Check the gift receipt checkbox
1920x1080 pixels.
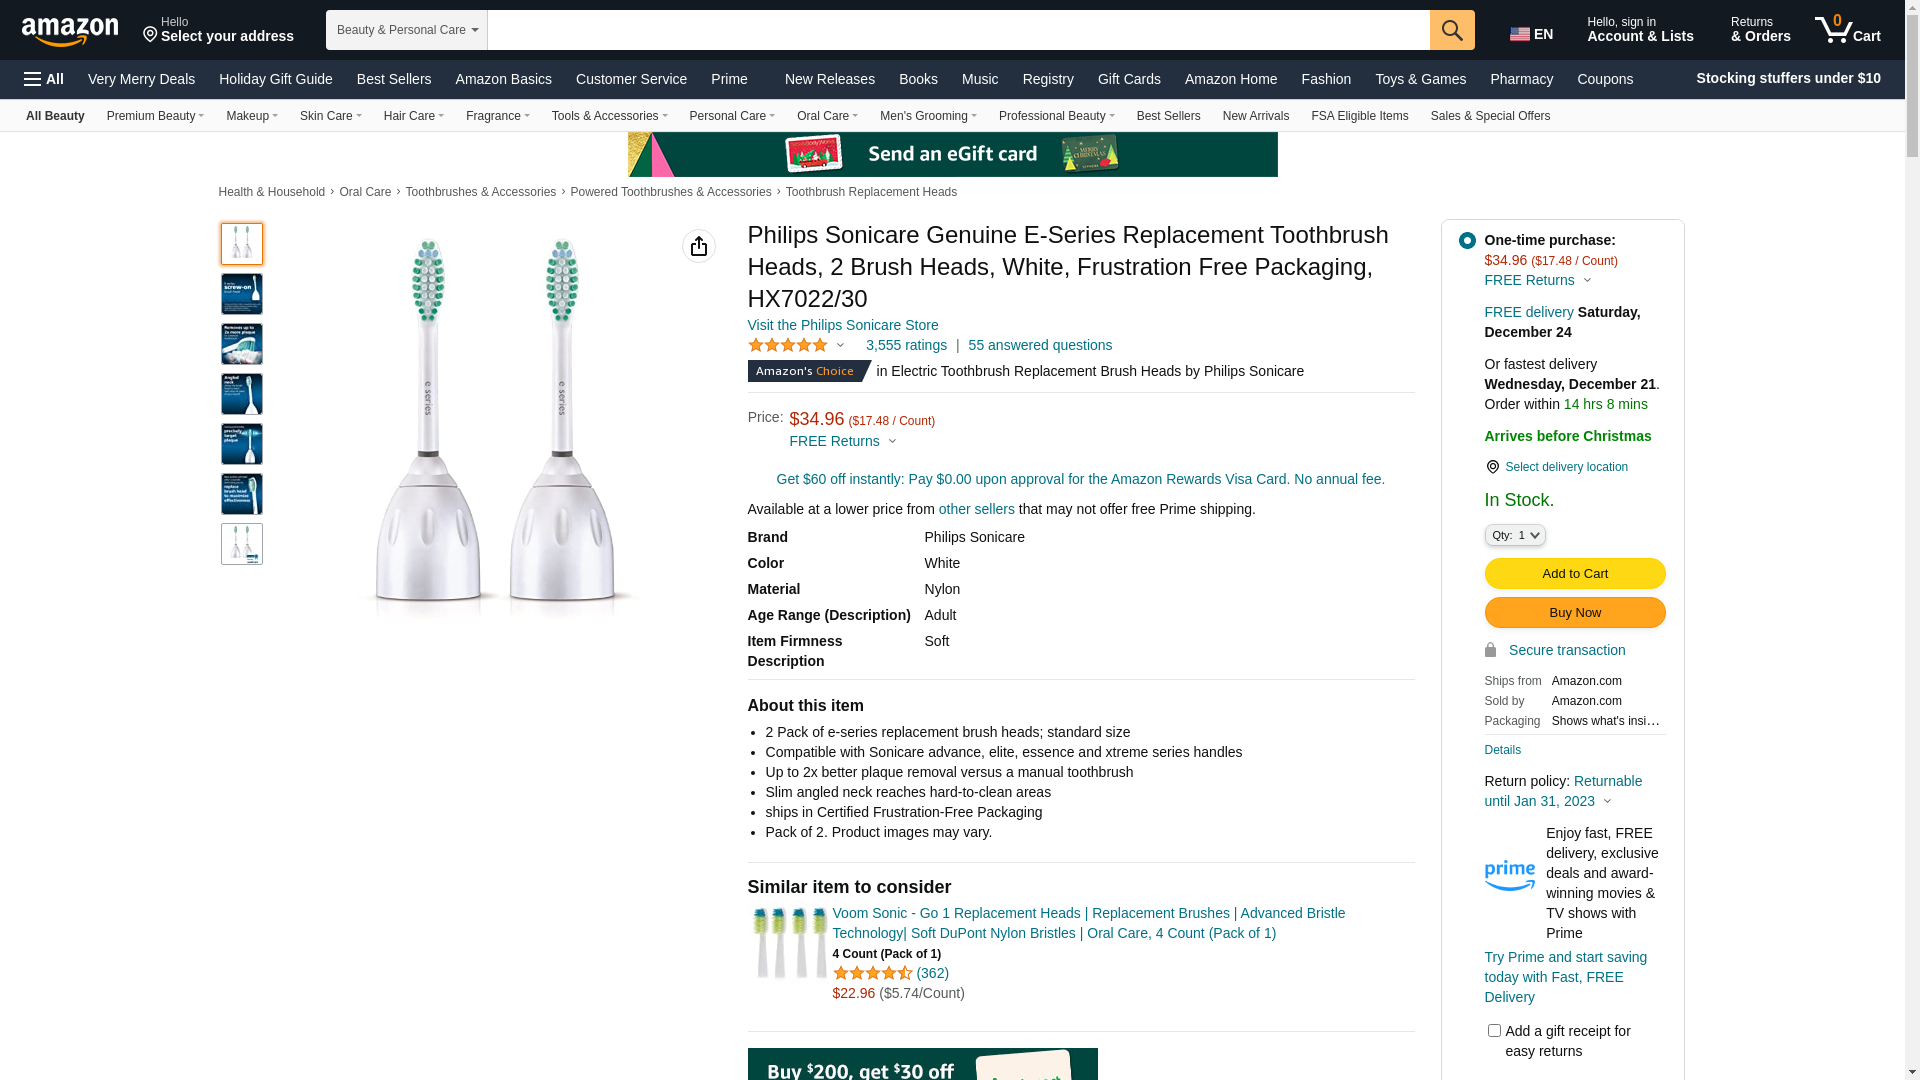click(x=1494, y=1030)
